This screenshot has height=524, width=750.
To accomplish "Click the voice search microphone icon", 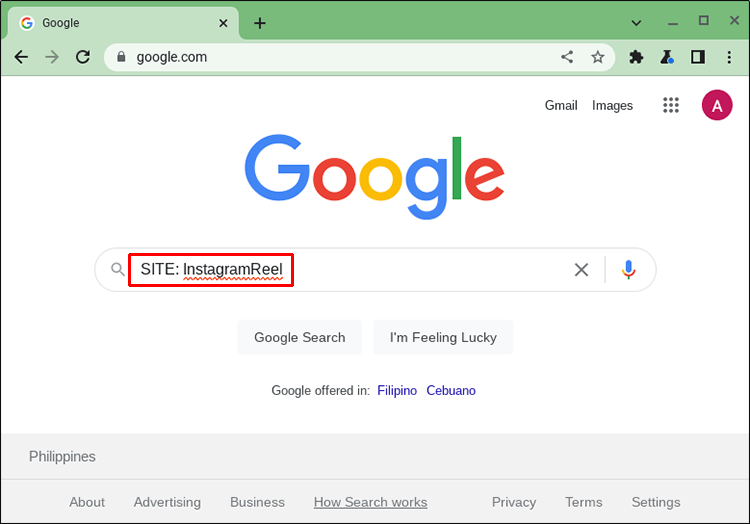I will click(628, 269).
